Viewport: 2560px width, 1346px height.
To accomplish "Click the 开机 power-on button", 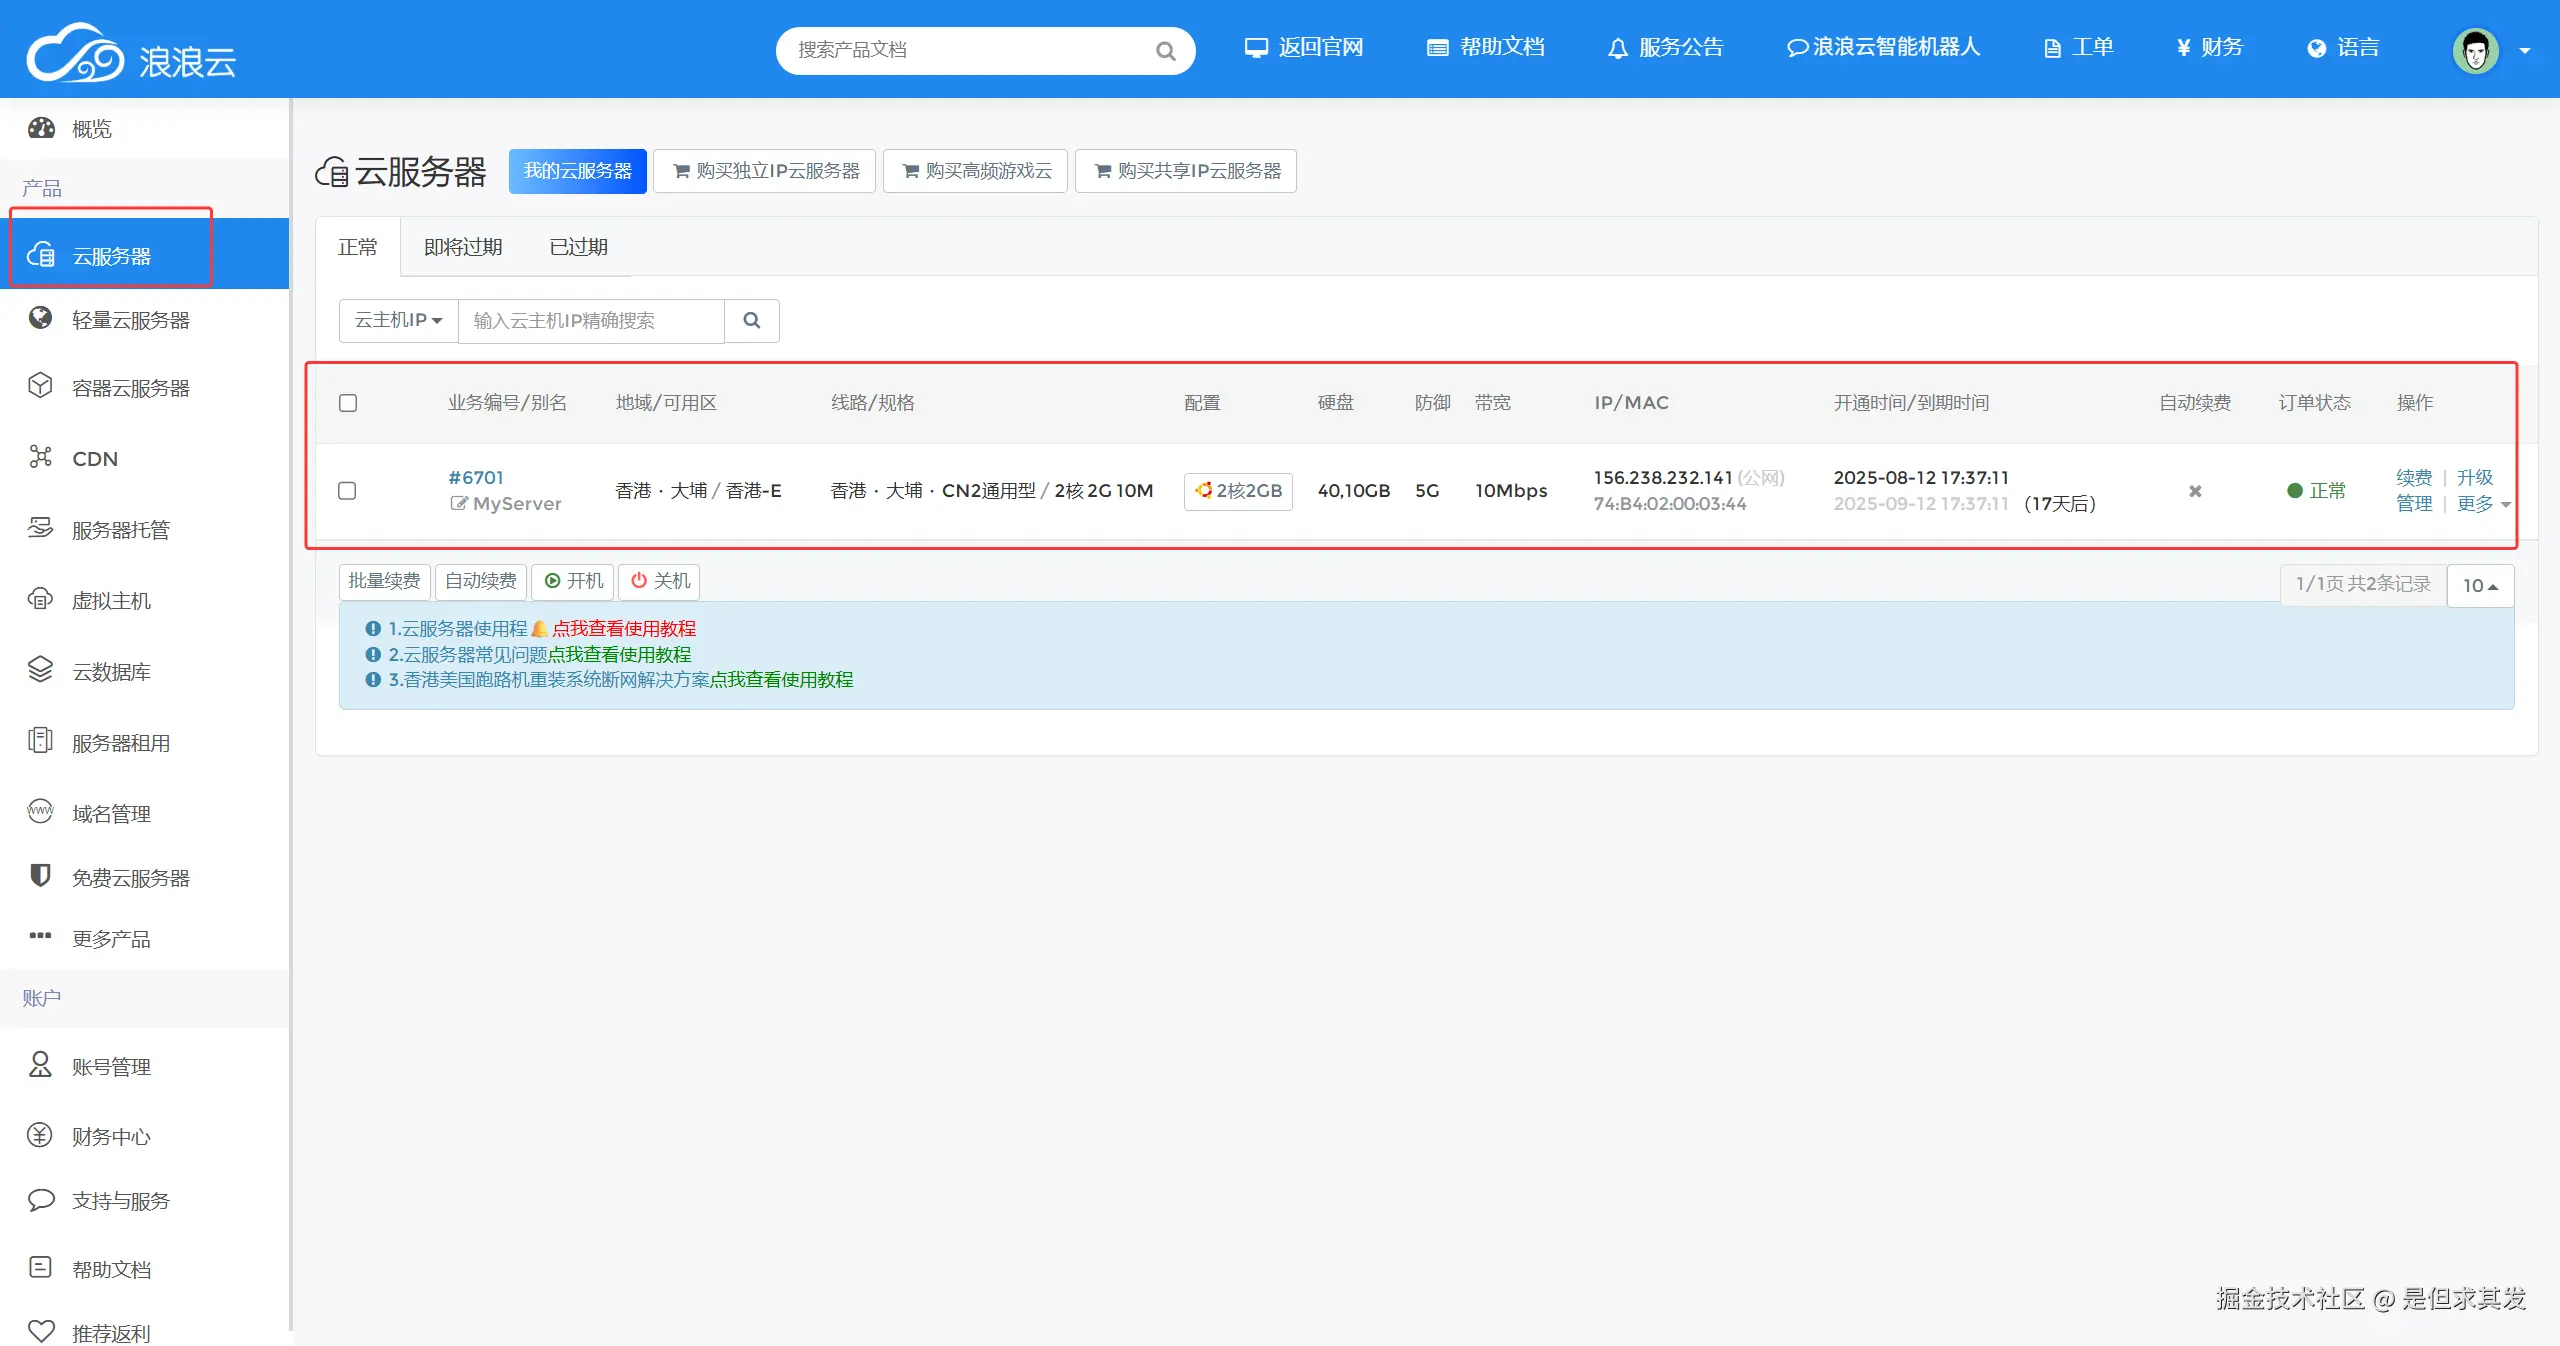I will 574,581.
